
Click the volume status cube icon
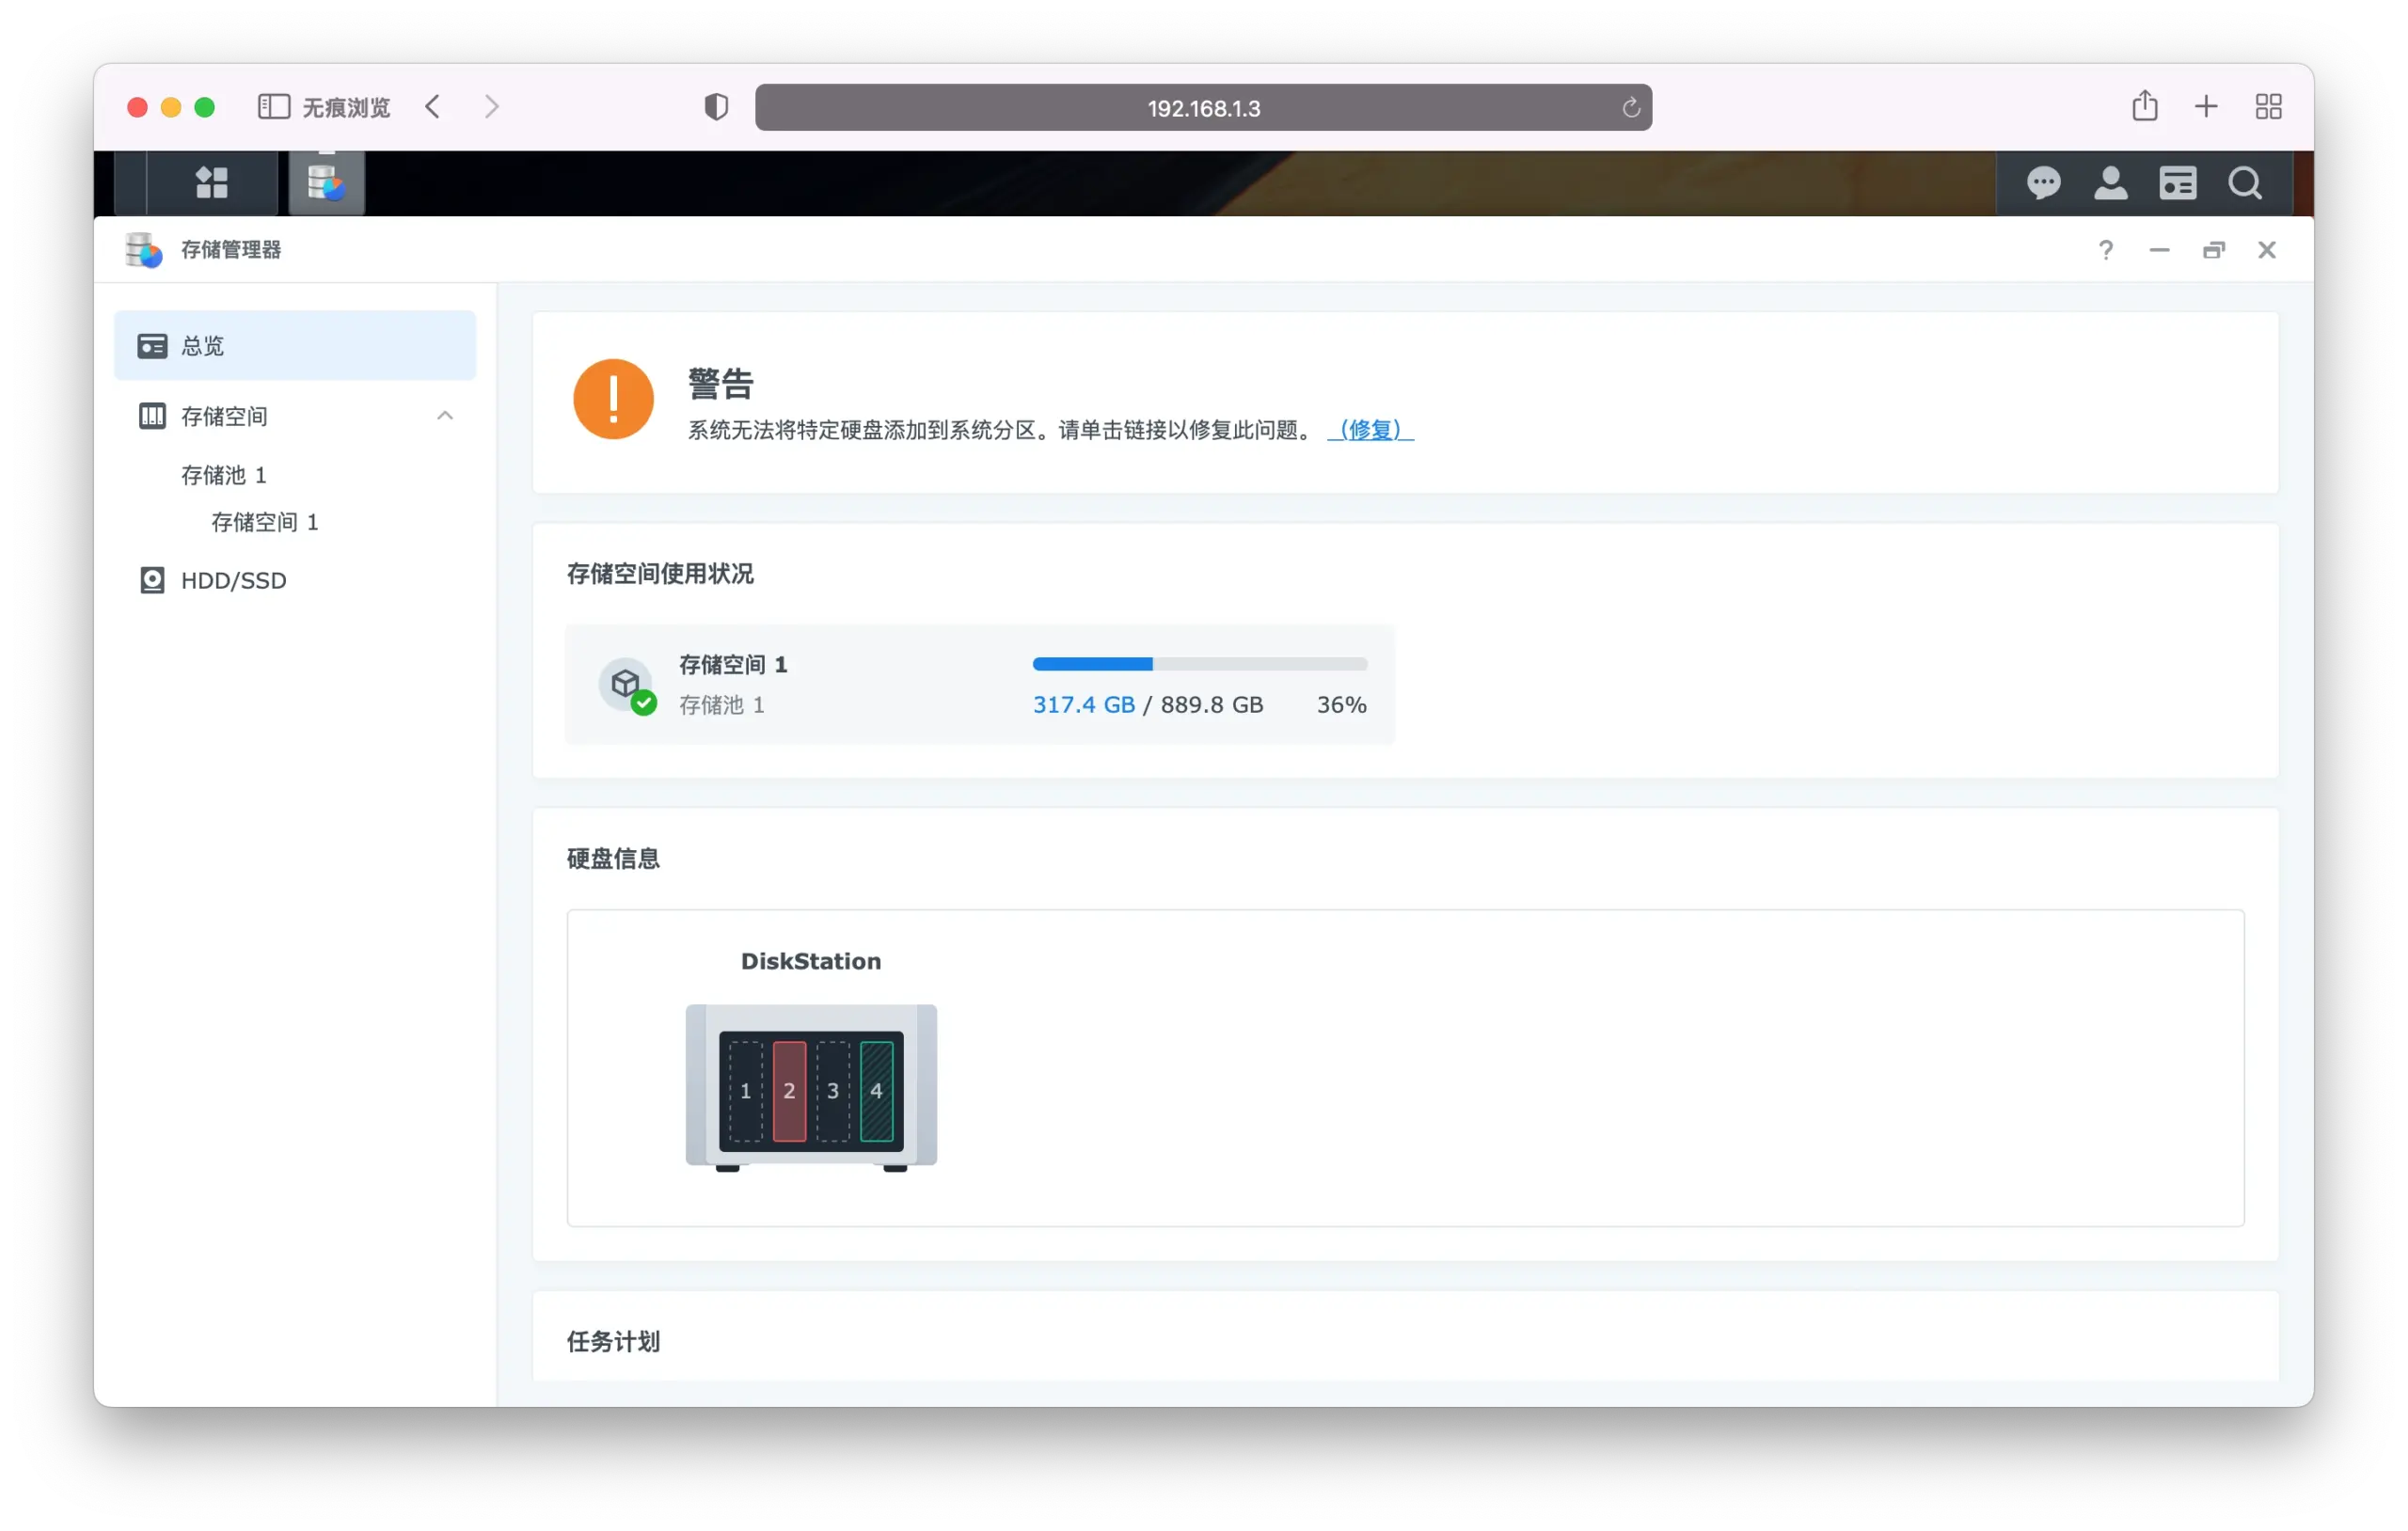pos(626,684)
